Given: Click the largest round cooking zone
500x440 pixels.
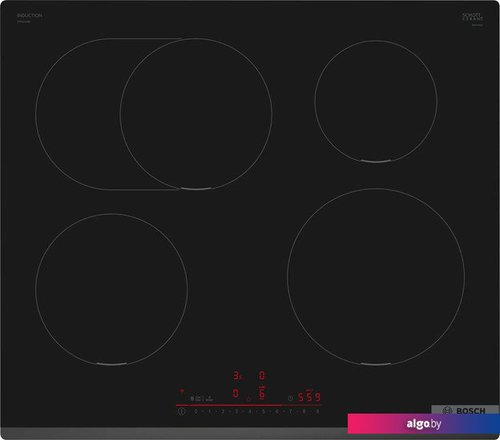Looking at the screenshot, I should click(376, 277).
